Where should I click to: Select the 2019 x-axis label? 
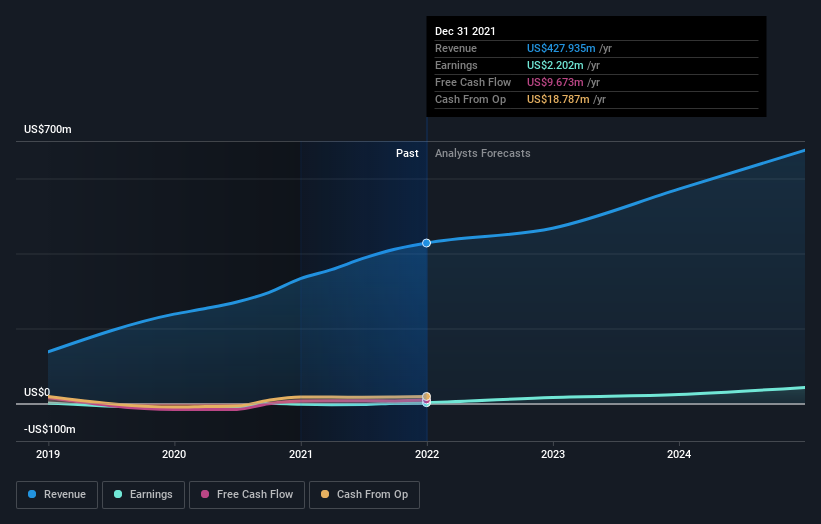point(48,454)
